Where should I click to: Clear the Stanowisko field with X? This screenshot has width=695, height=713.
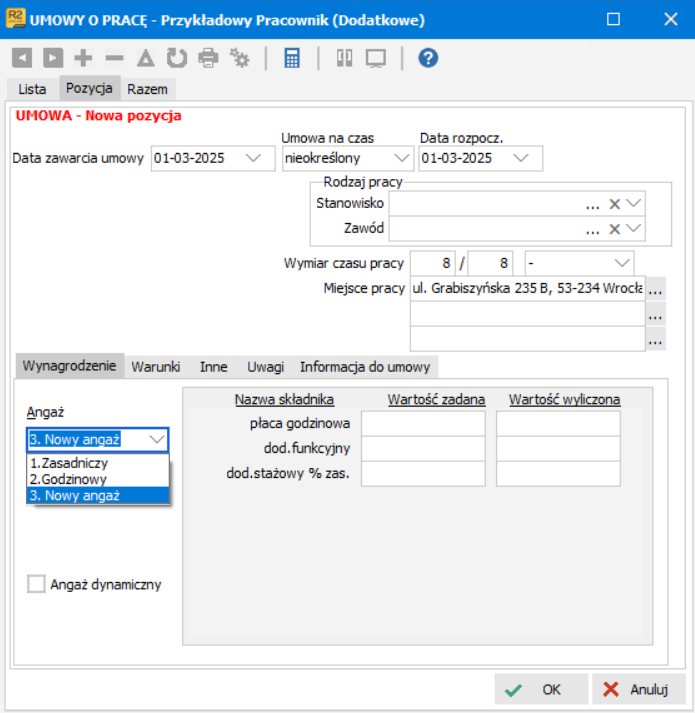(x=614, y=204)
